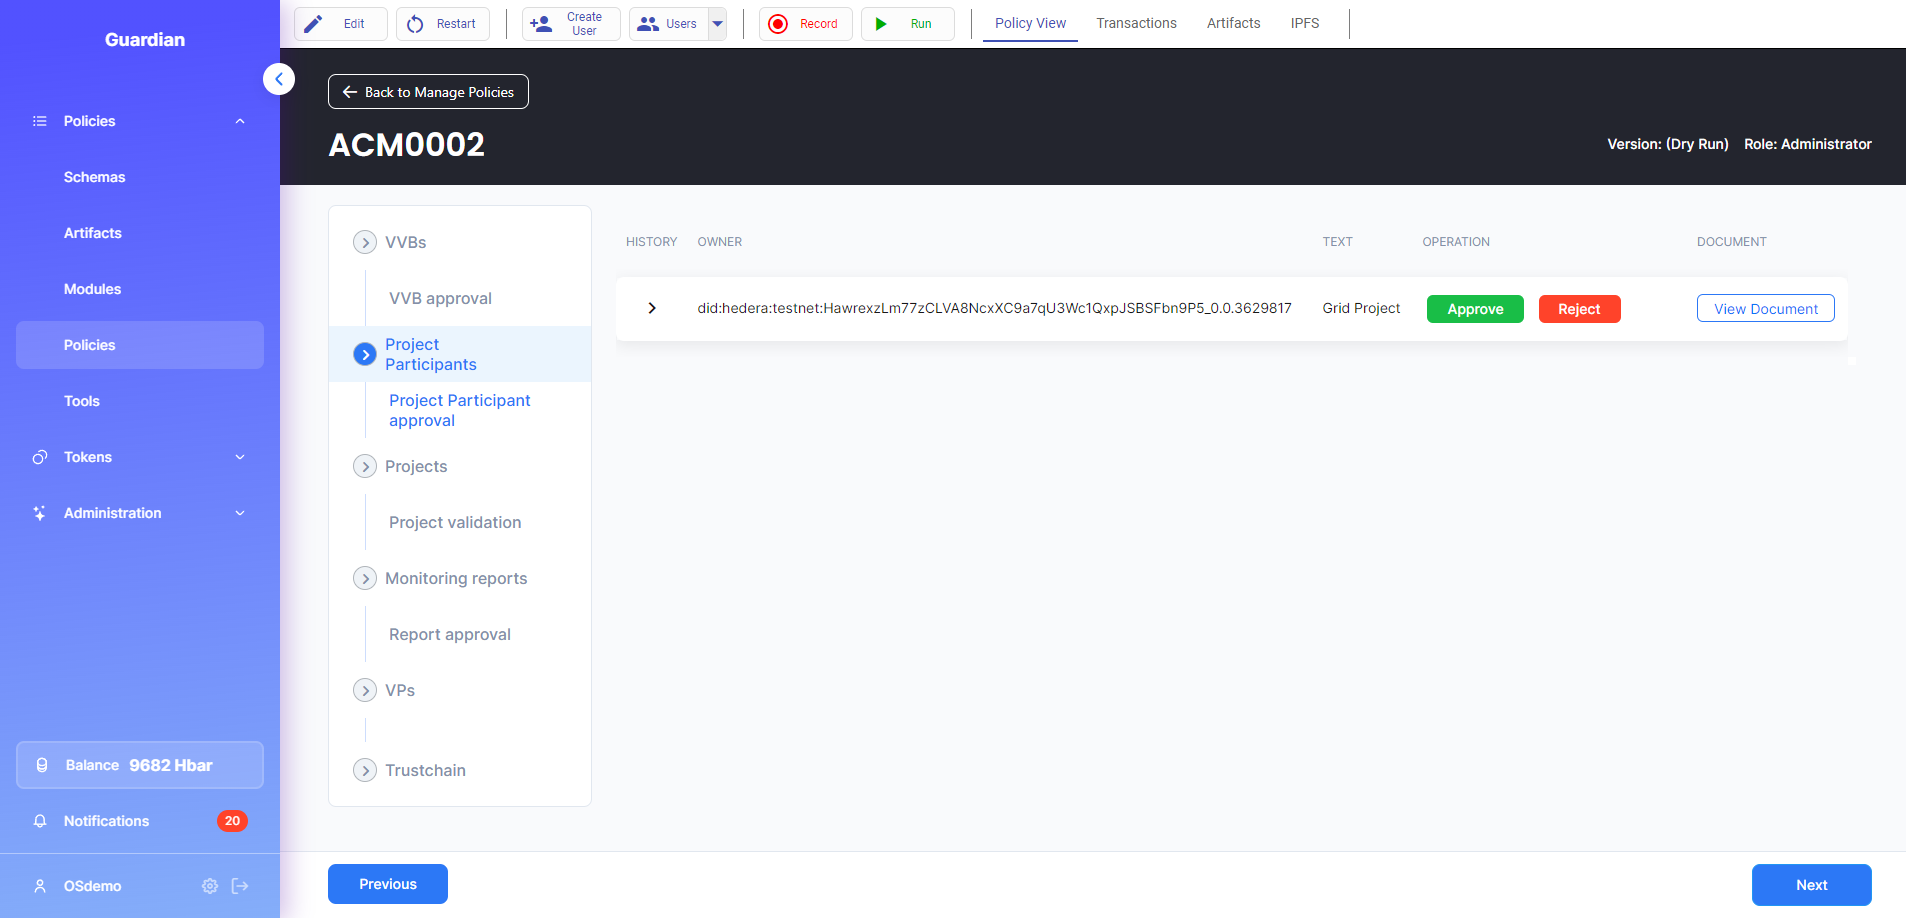Open settings gear next to OSdemo
This screenshot has width=1906, height=918.
210,886
